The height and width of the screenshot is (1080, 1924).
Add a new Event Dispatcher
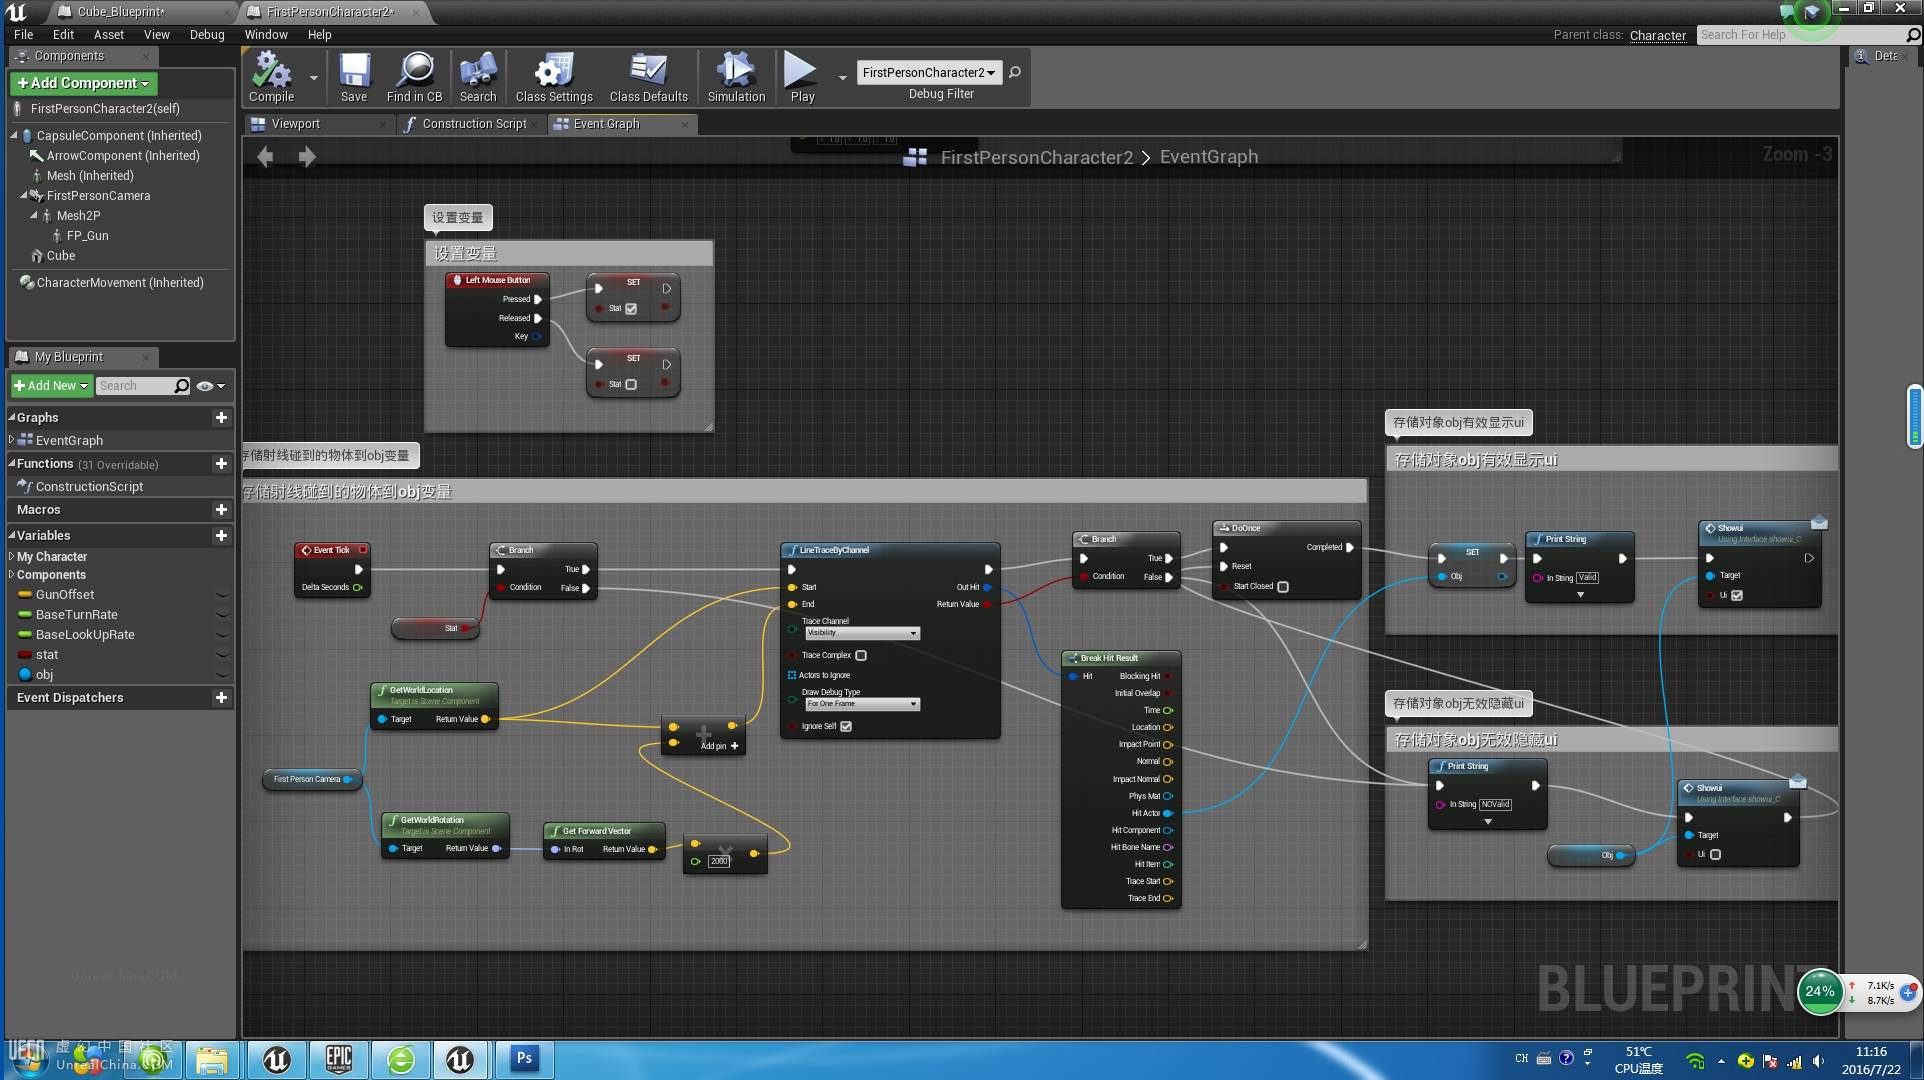tap(221, 697)
